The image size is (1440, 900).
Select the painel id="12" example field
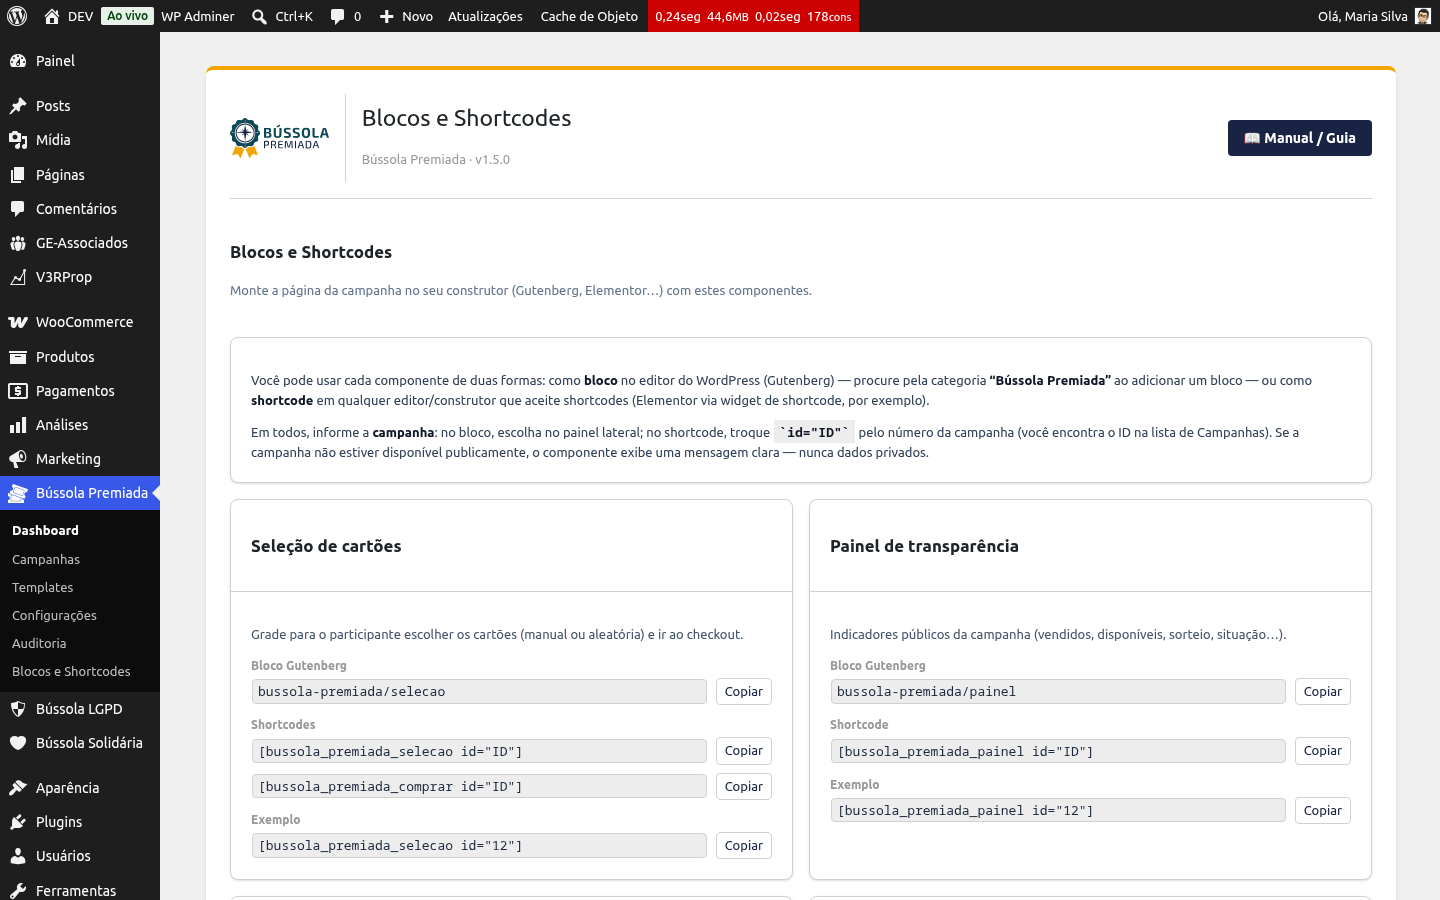(x=1058, y=811)
